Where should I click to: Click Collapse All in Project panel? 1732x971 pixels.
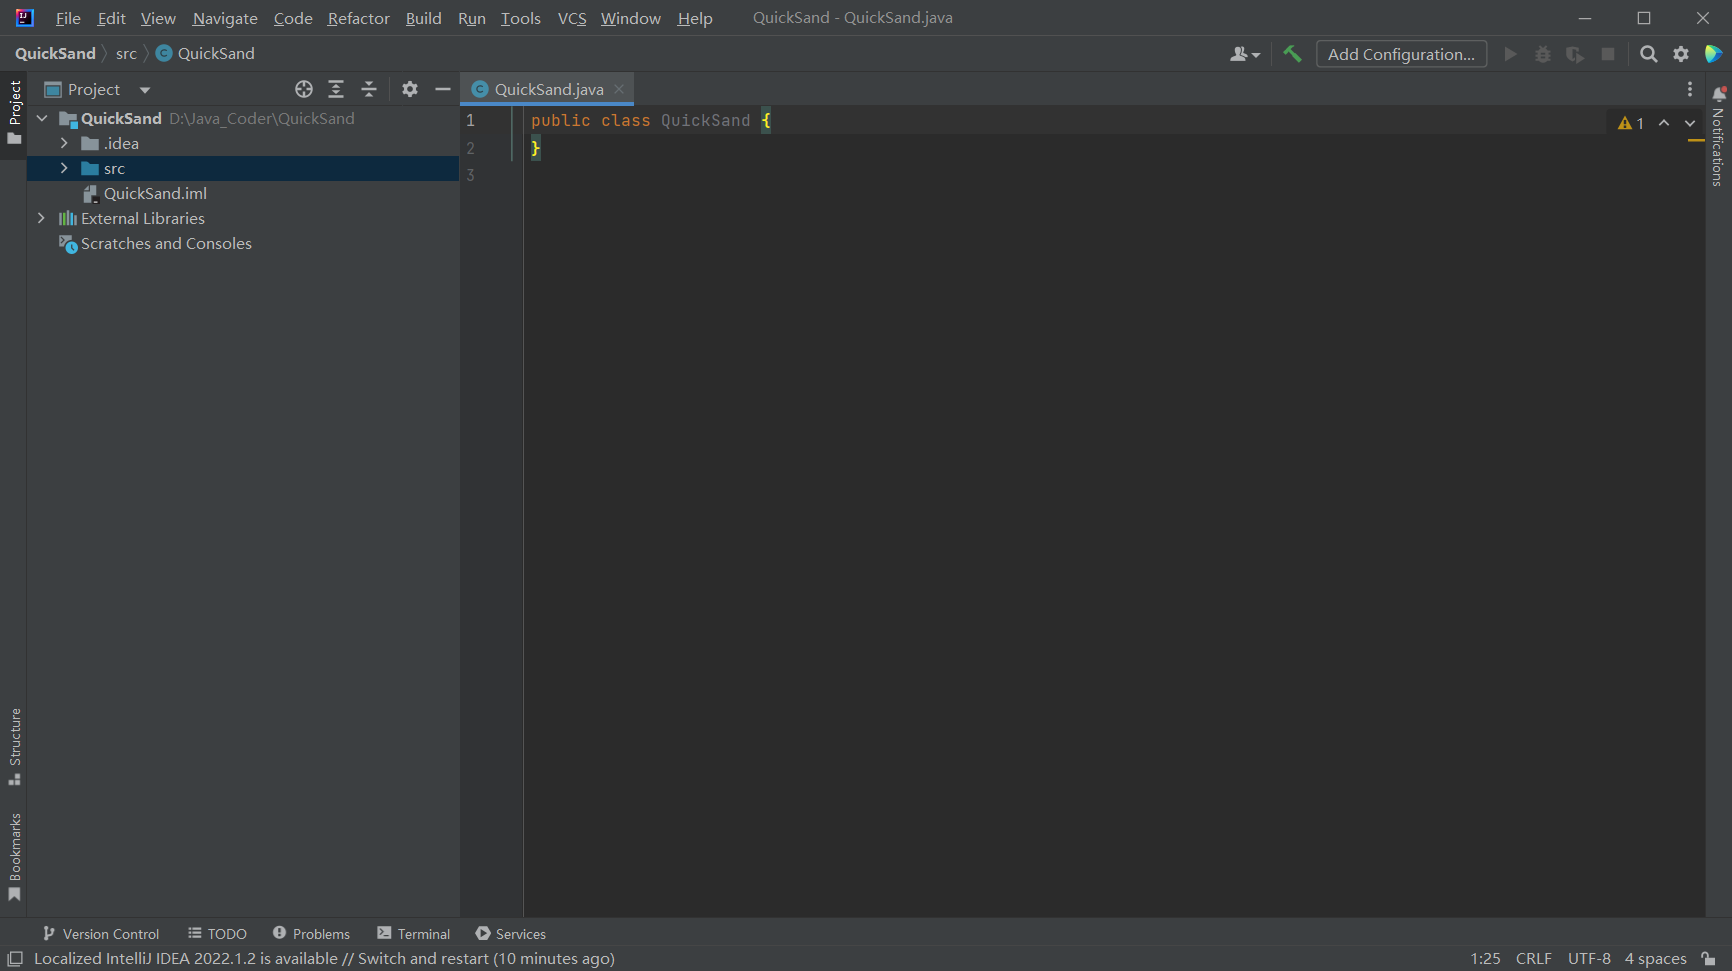(369, 89)
